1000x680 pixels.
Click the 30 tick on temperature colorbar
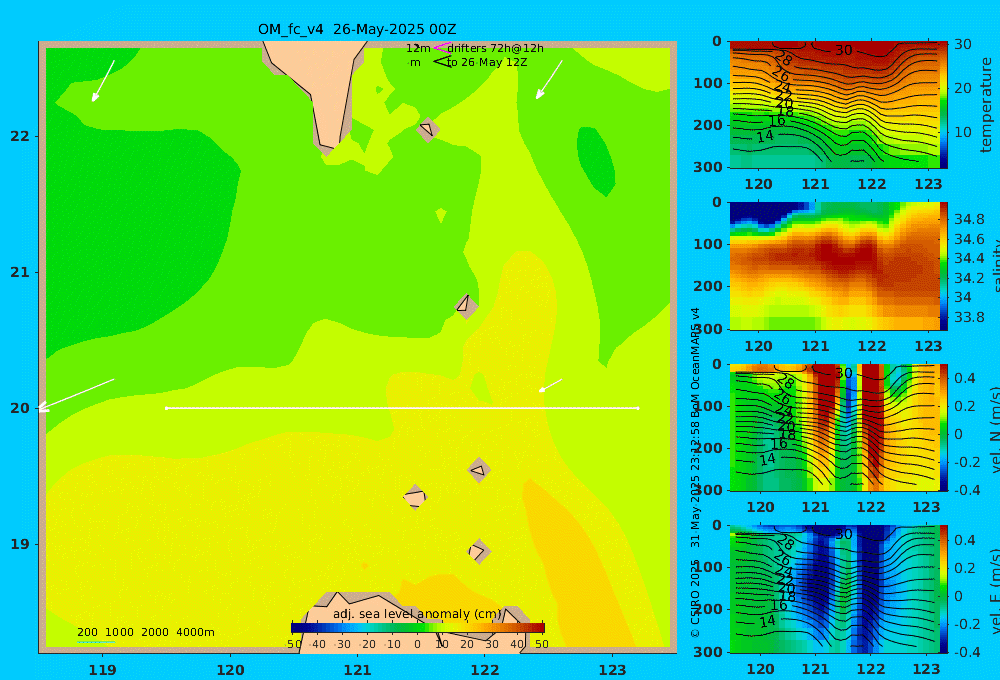(962, 44)
